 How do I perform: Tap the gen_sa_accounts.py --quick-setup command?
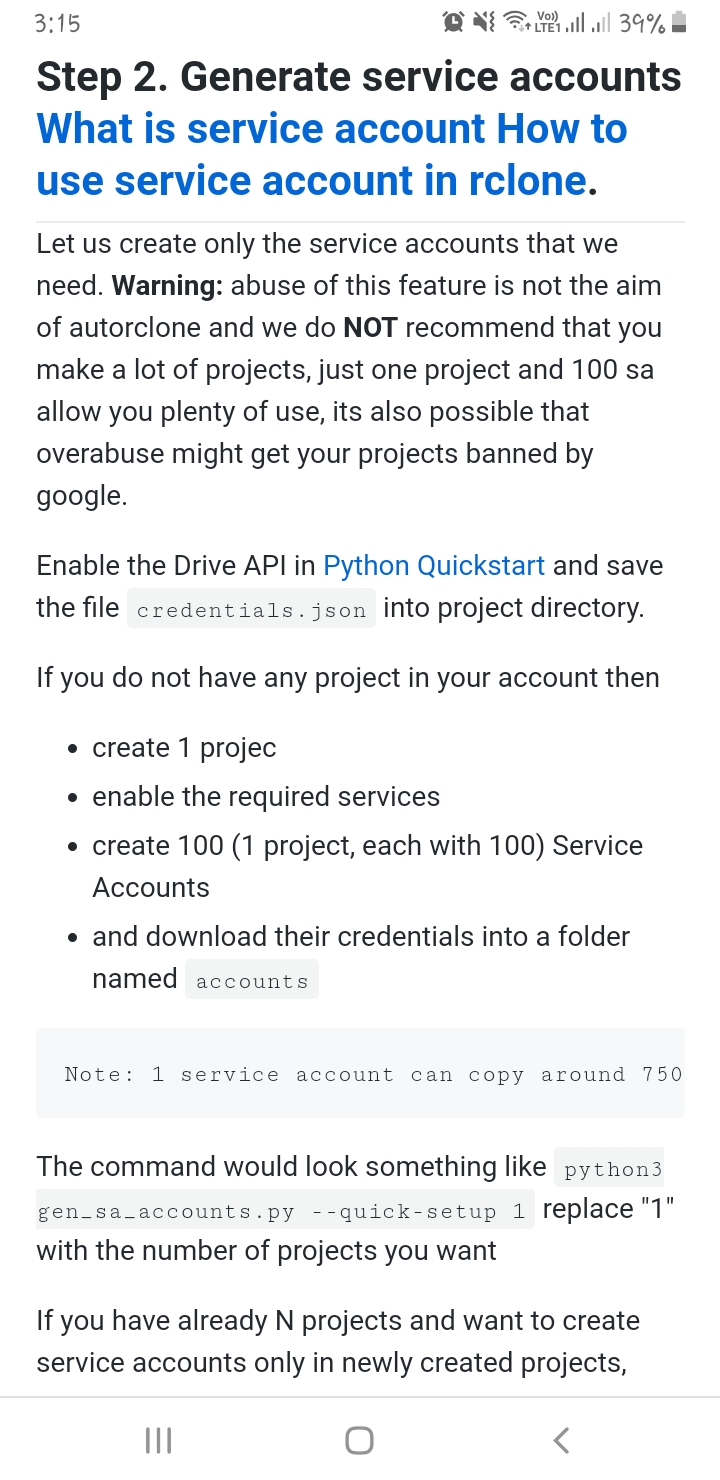pyautogui.click(x=285, y=1212)
